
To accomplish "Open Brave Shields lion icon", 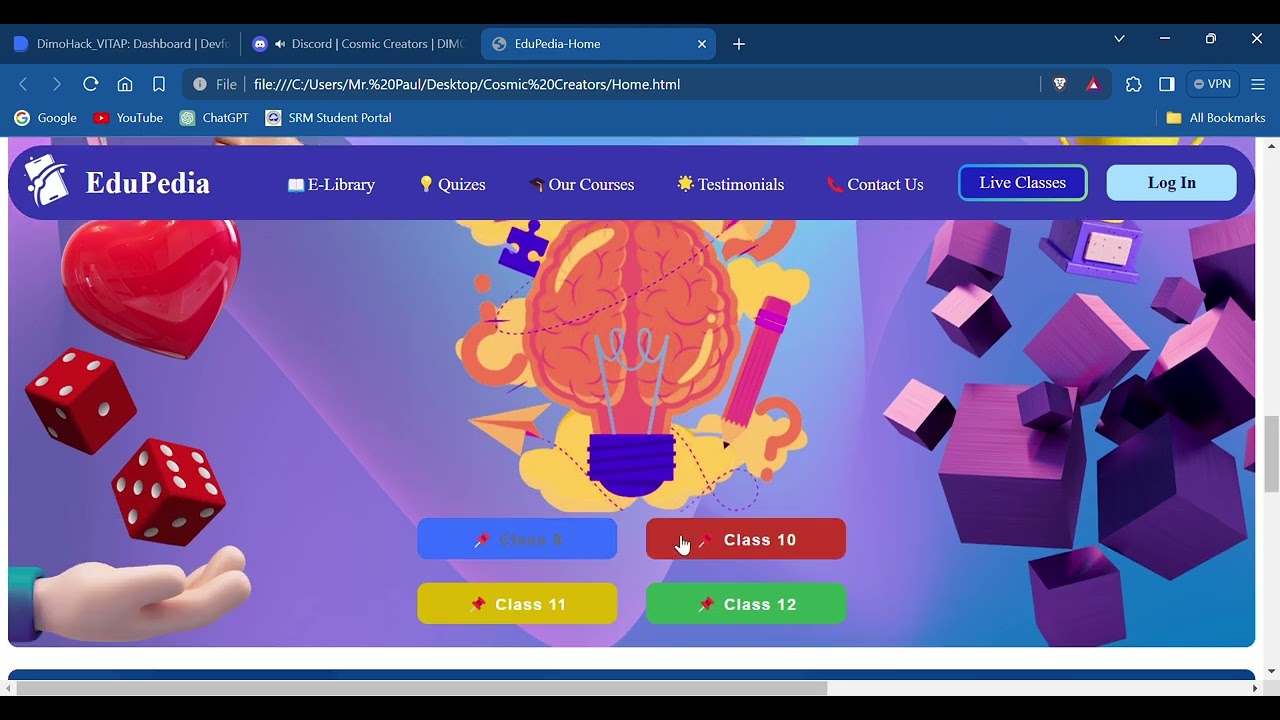I will coord(1060,84).
